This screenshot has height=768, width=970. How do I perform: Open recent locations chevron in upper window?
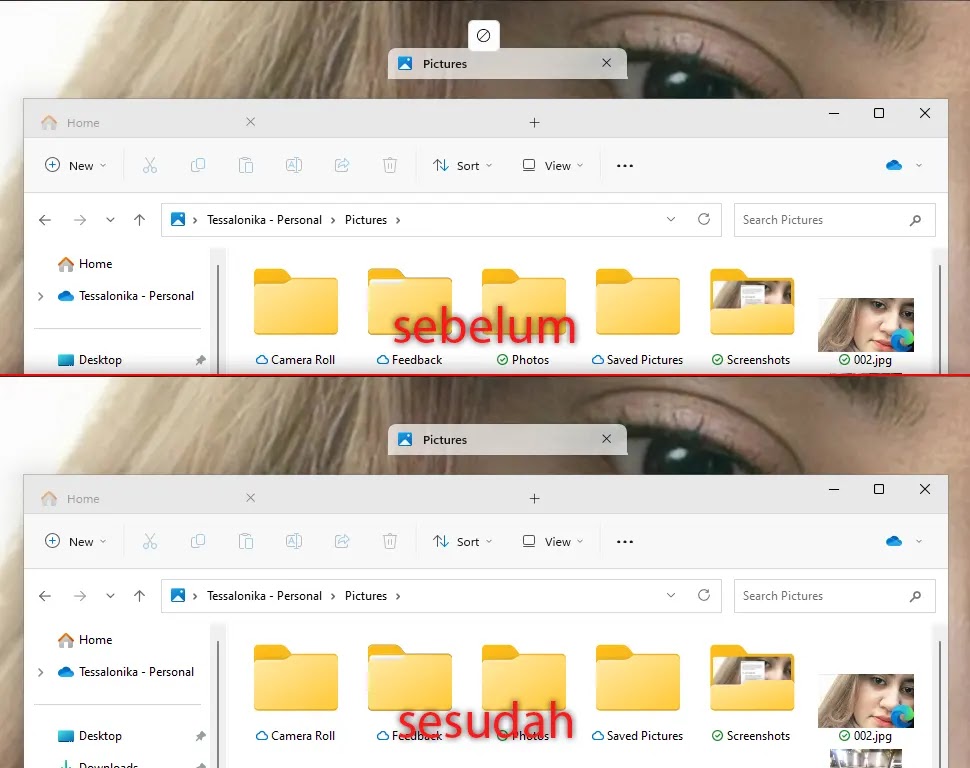point(110,220)
